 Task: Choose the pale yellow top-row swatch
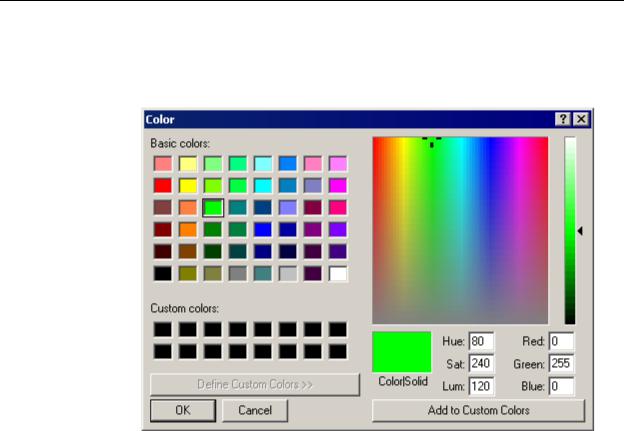click(x=188, y=164)
